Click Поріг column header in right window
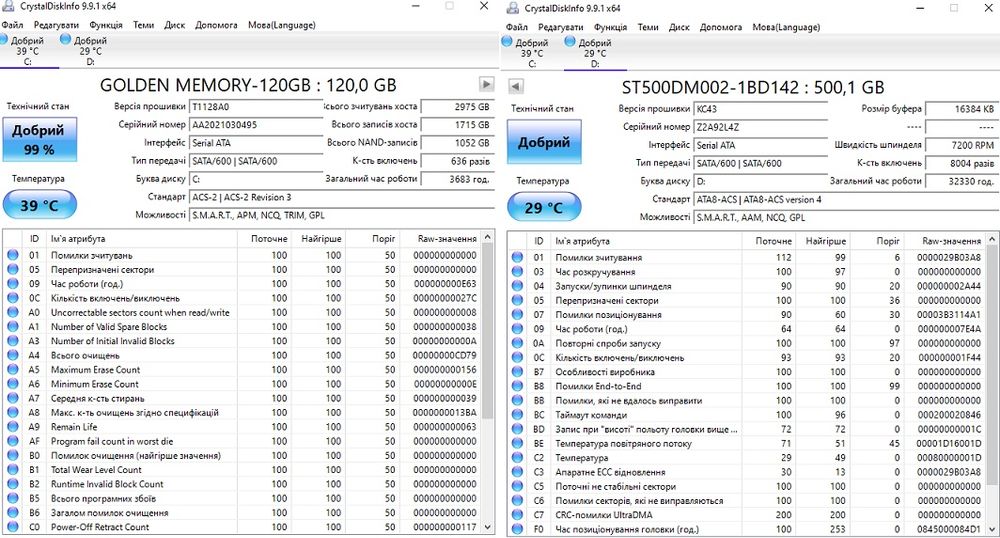Viewport: 1000px width, 538px height. point(878,241)
